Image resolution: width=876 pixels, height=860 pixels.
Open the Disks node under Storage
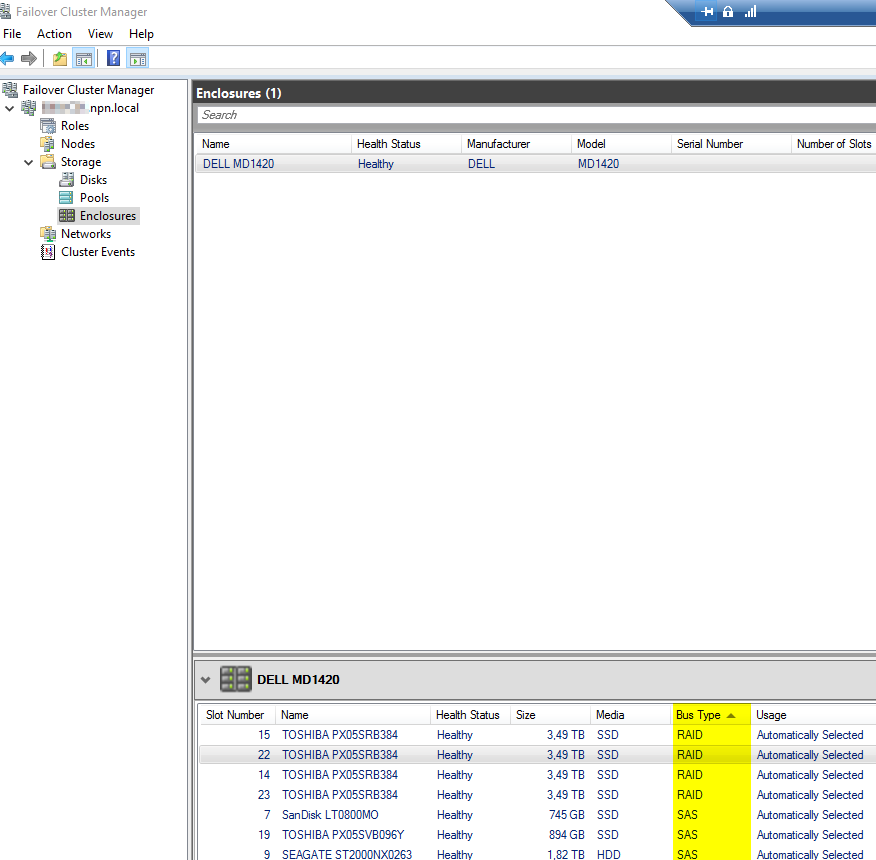(x=93, y=180)
